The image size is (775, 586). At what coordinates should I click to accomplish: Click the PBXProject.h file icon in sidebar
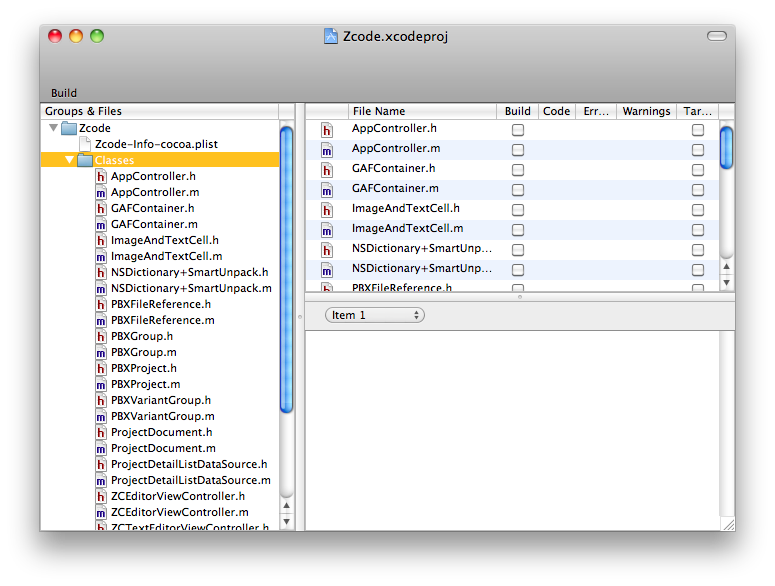[101, 369]
